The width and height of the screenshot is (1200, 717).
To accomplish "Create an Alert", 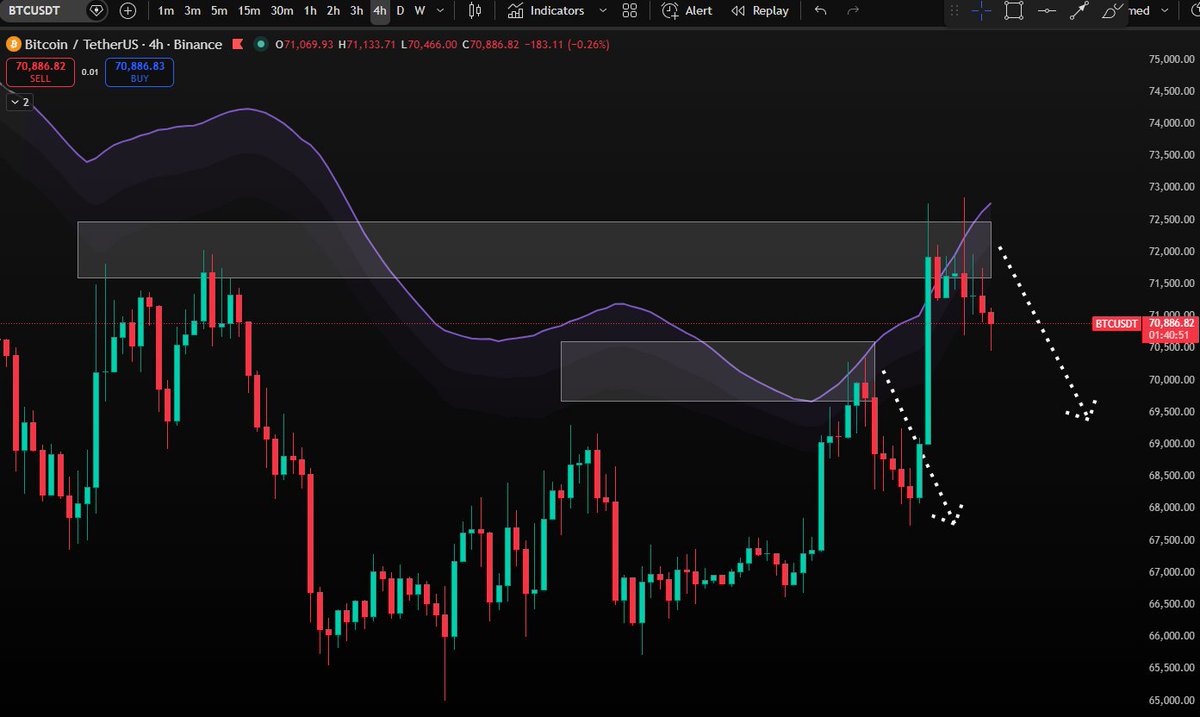I will pyautogui.click(x=690, y=11).
